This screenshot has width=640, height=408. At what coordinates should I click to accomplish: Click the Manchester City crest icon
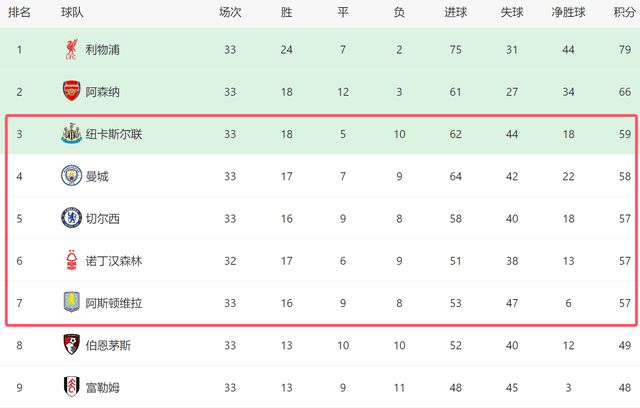(x=71, y=176)
